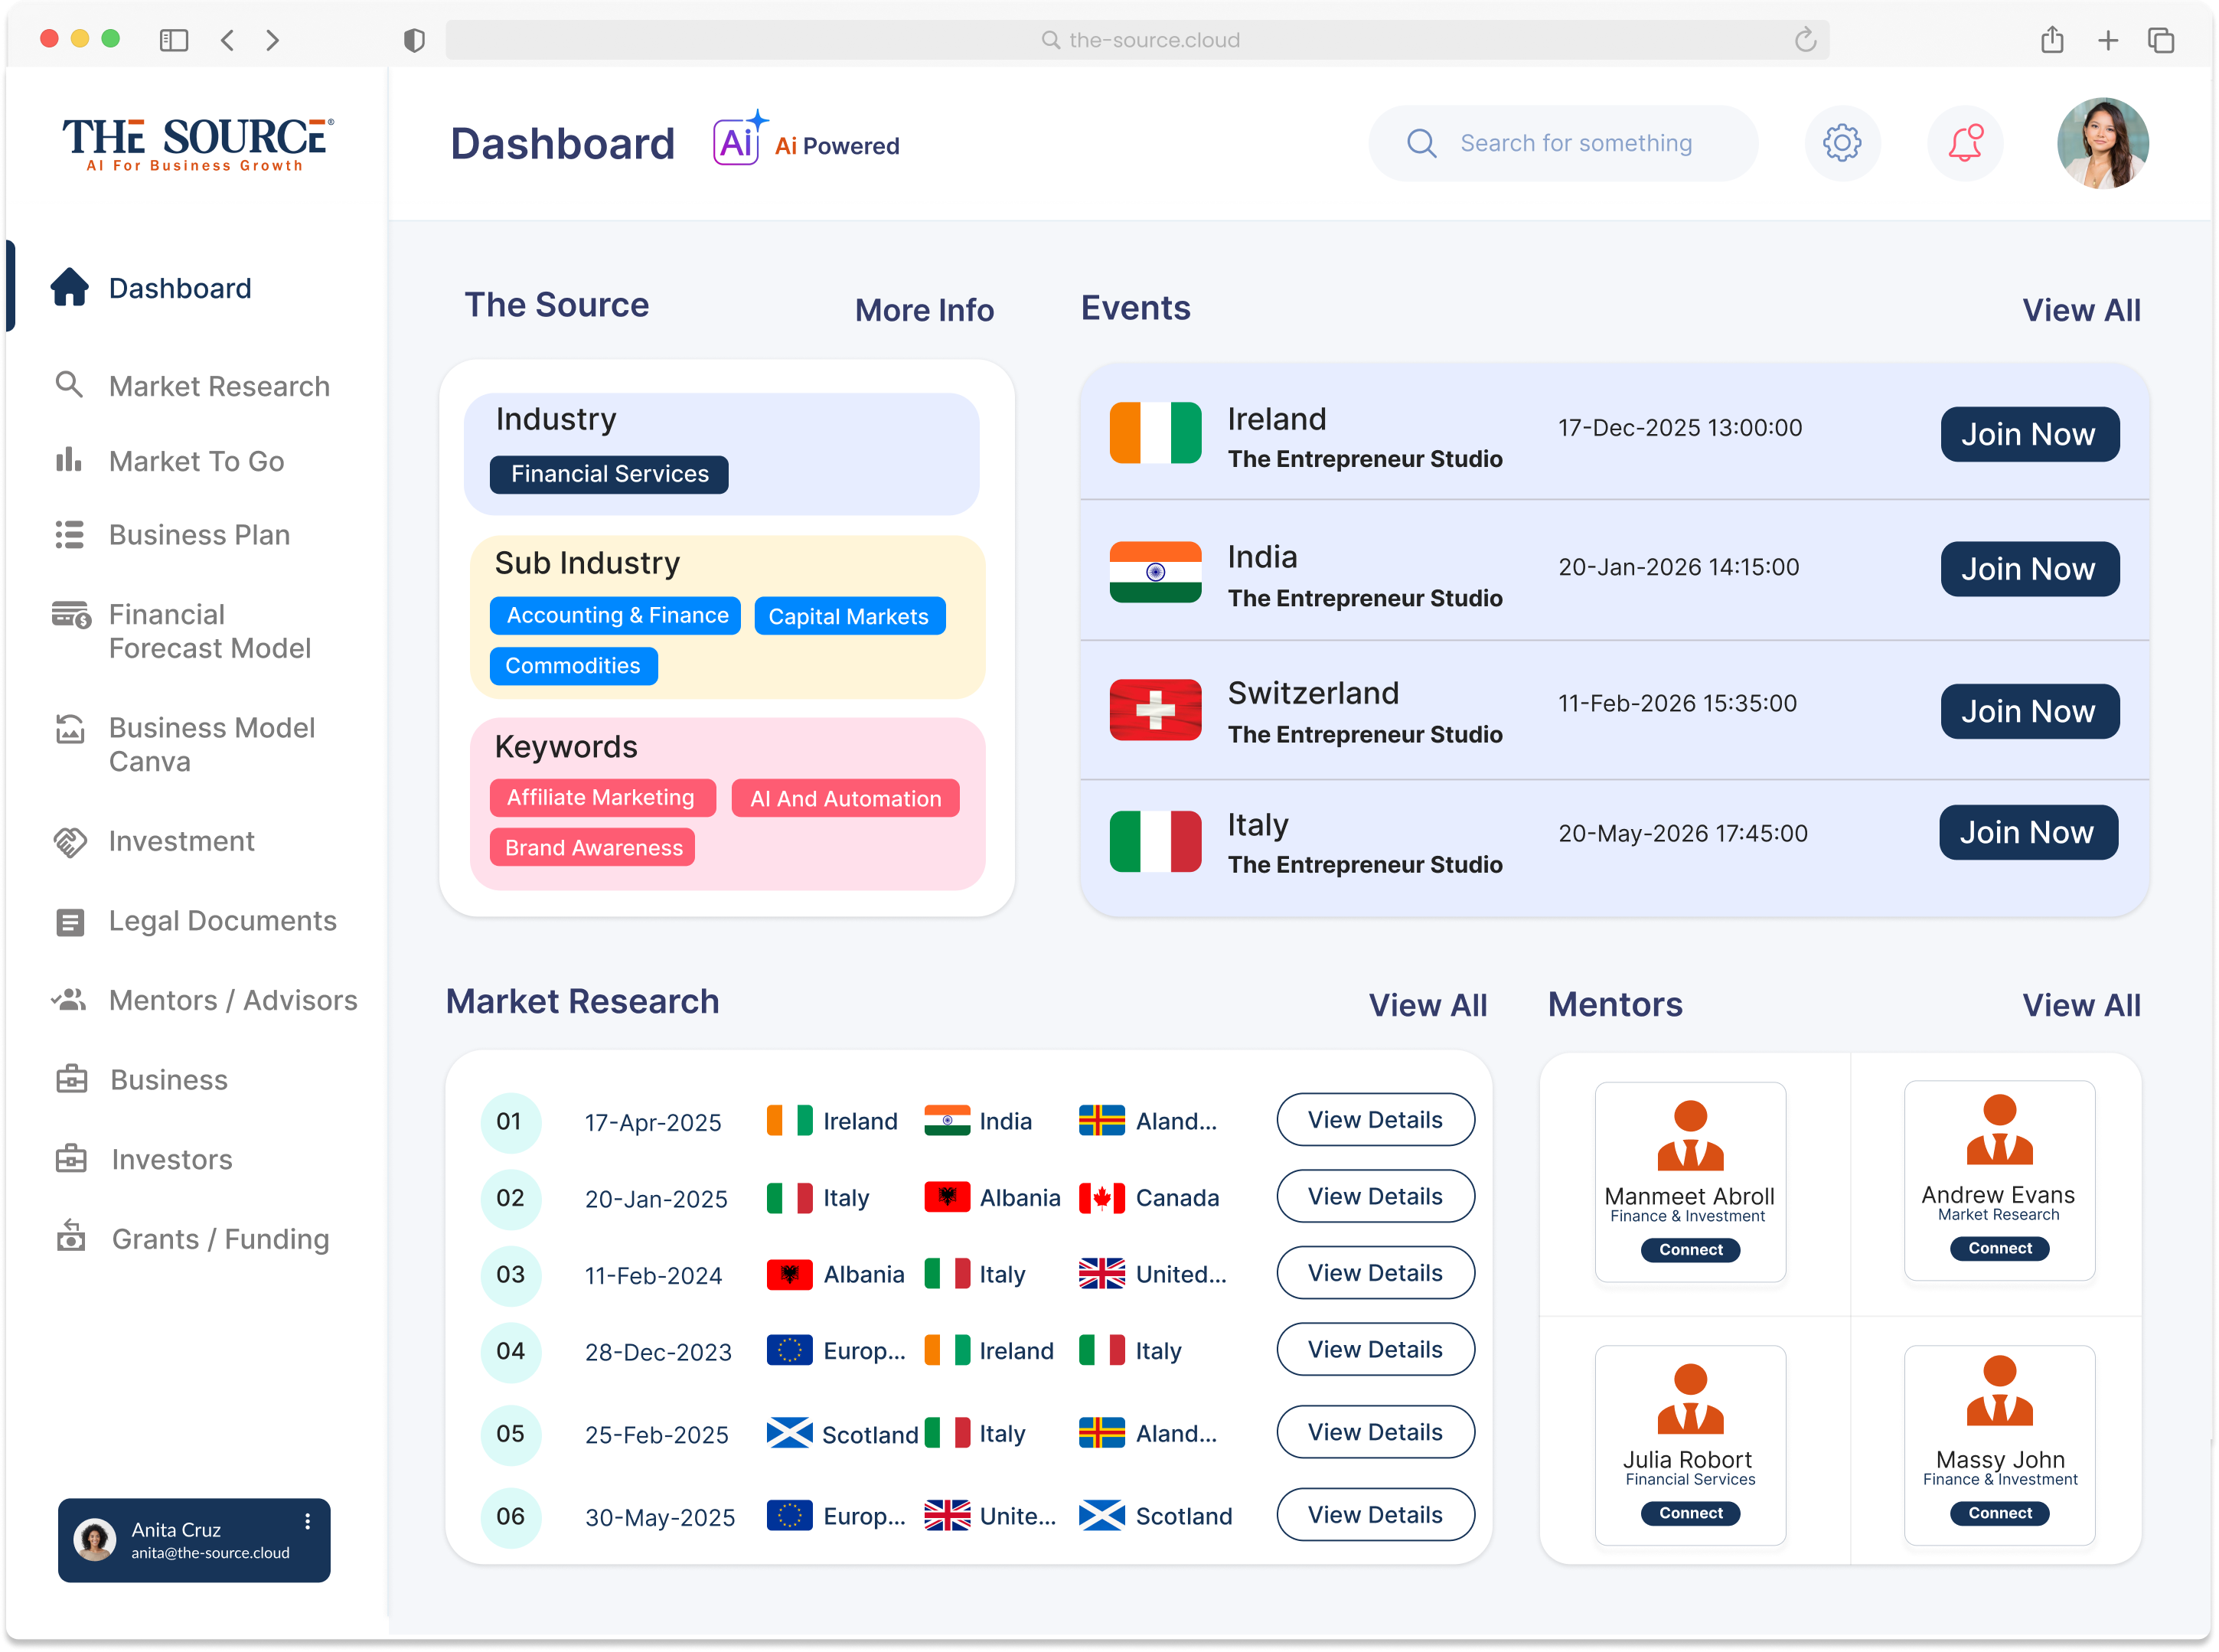
Task: Click the Safari sidebar toggle icon
Action: pos(174,40)
